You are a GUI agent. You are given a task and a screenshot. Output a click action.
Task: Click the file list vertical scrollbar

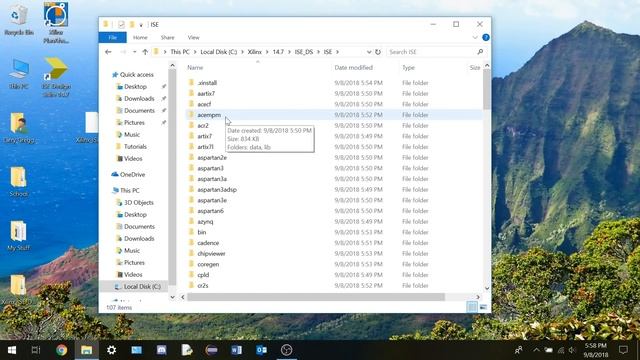click(x=487, y=89)
